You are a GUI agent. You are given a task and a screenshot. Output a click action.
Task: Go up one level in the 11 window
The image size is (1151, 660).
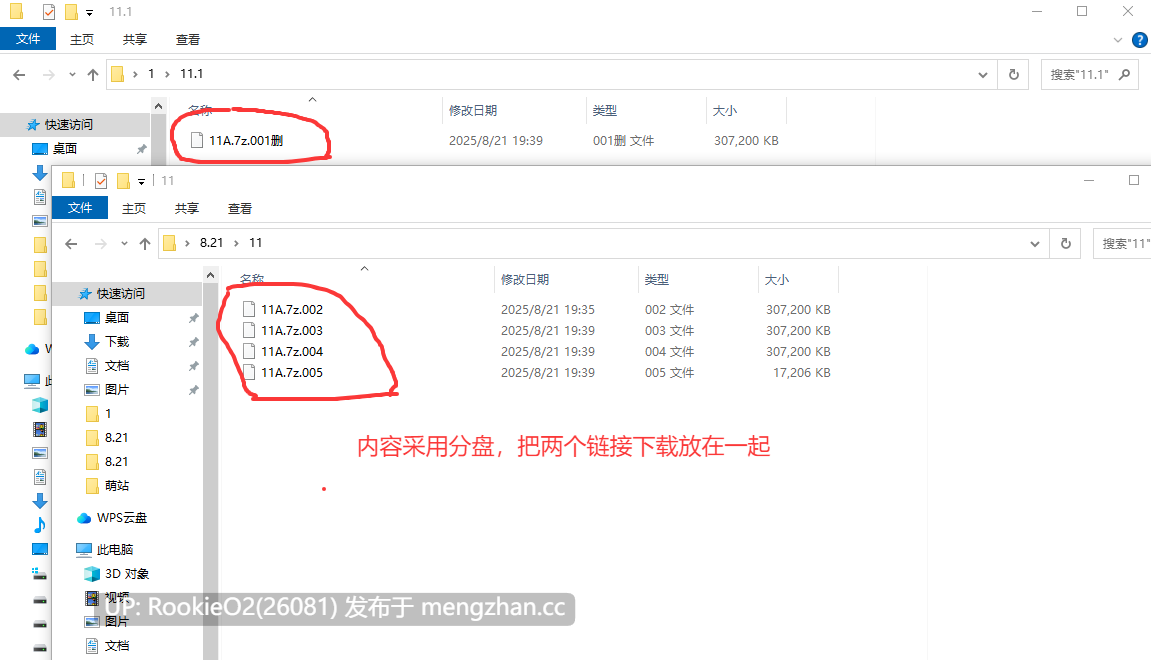click(x=145, y=243)
